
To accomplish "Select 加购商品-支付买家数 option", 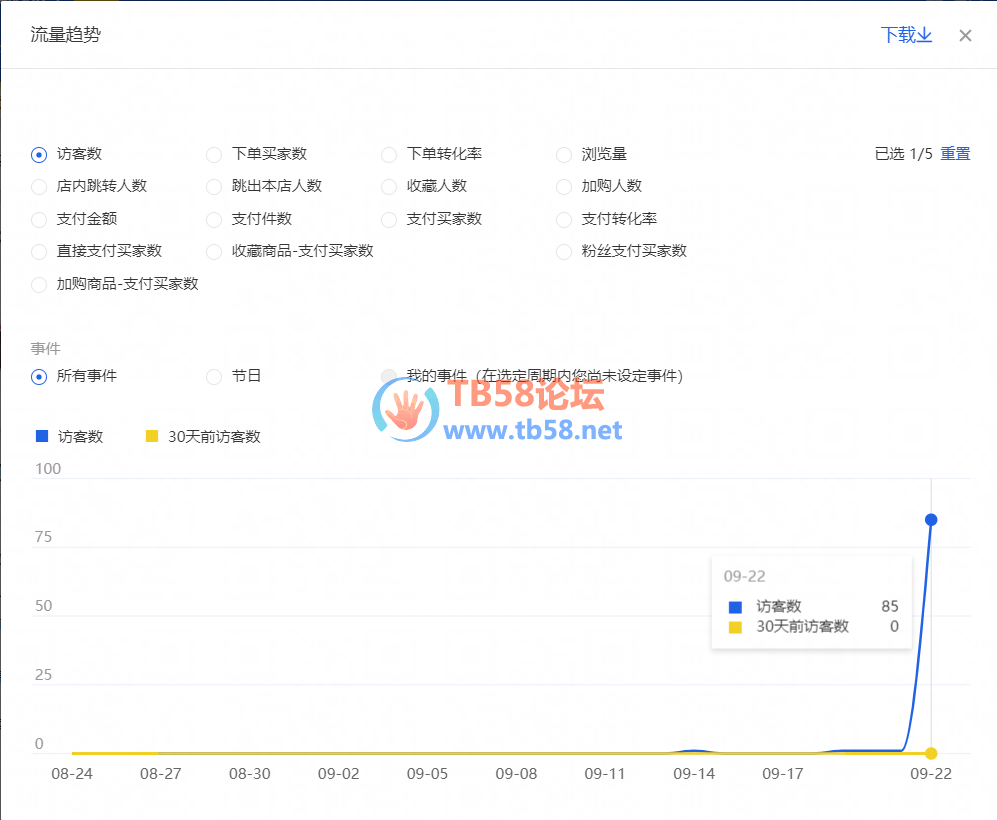I will click(x=39, y=285).
